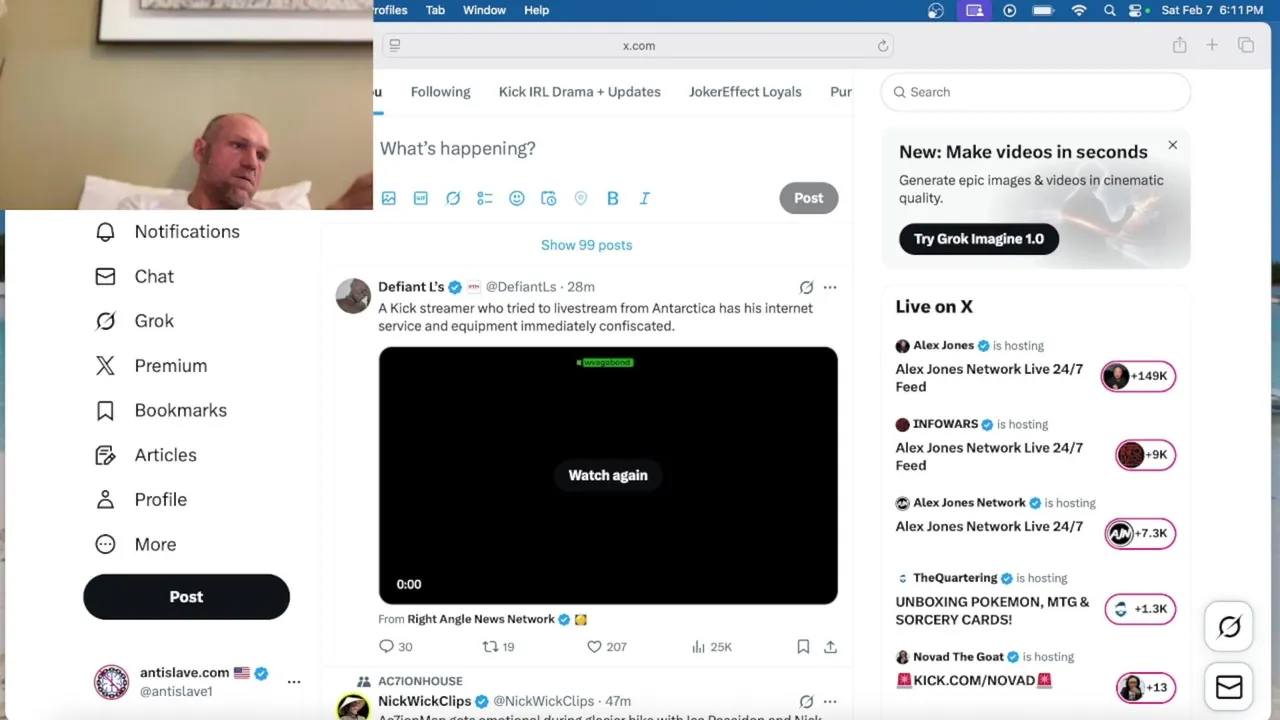Image resolution: width=1280 pixels, height=720 pixels.
Task: Click Try Grok Imagine 1.0 button
Action: point(978,239)
